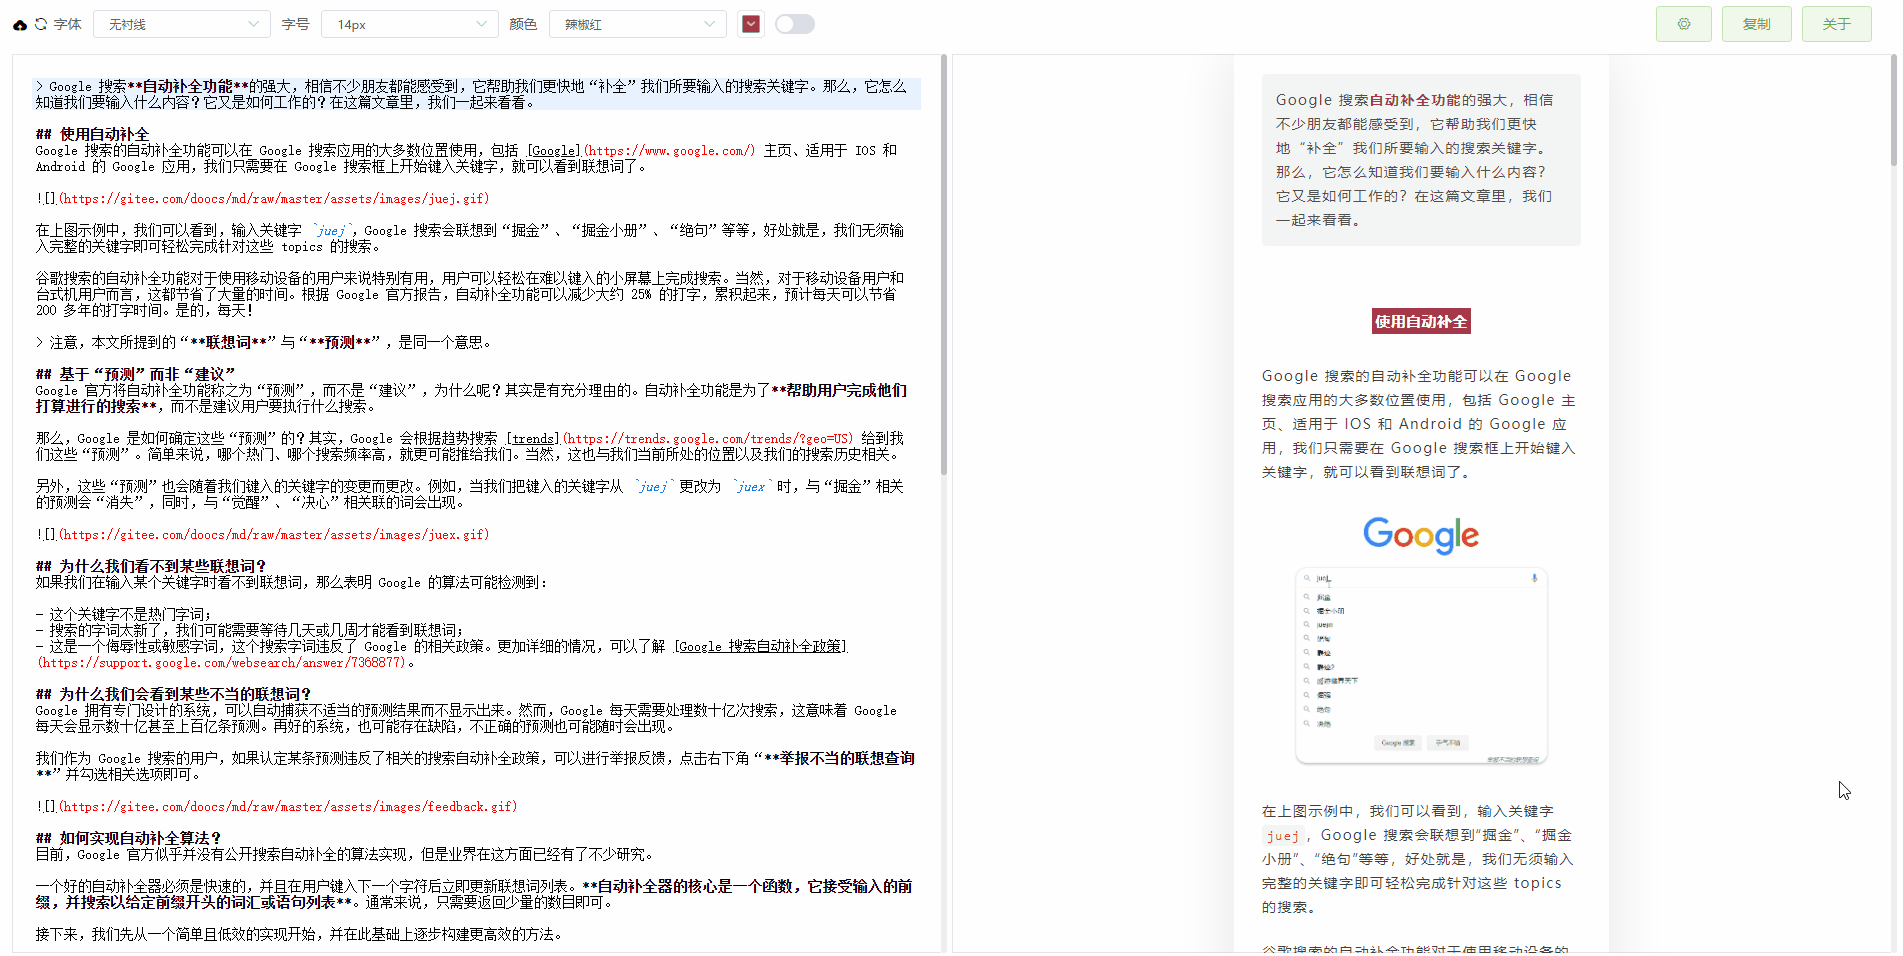Click '## 为什么我们看不到某些联想词?' heading
The image size is (1903, 956).
151,567
